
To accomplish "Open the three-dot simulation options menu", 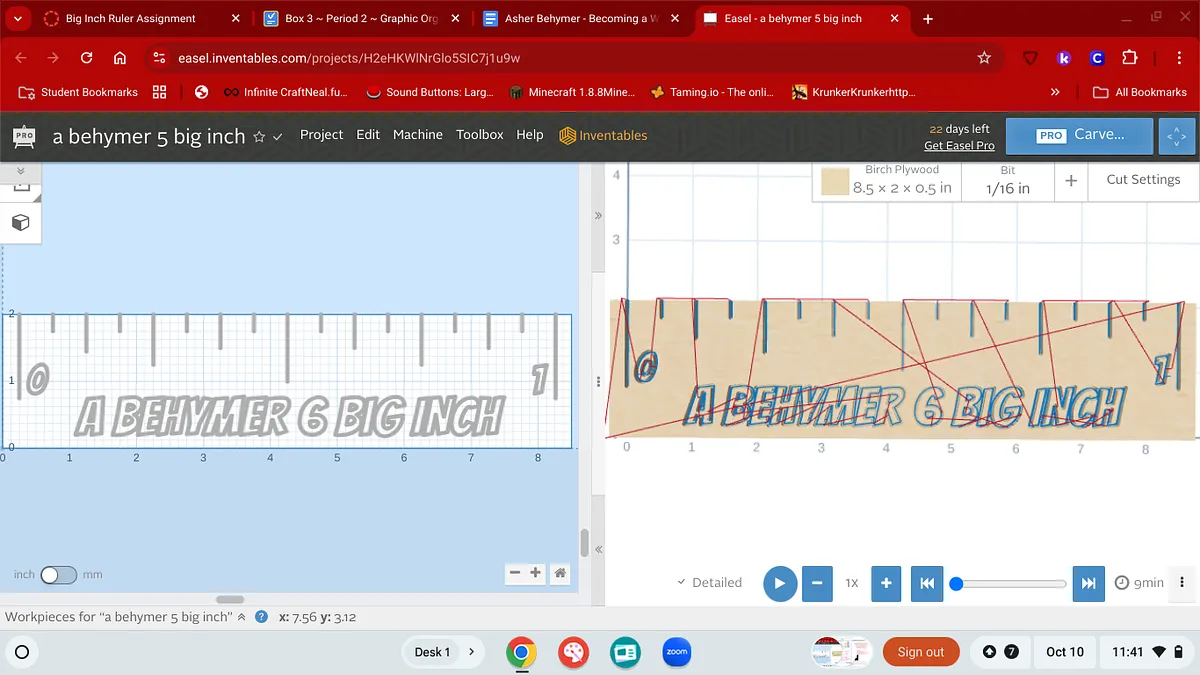I will 1182,583.
